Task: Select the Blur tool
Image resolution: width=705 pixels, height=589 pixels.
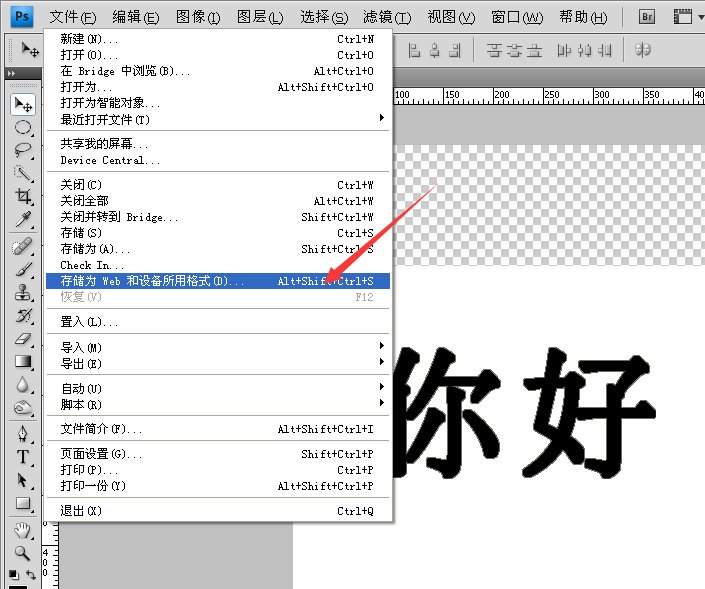Action: click(x=23, y=385)
